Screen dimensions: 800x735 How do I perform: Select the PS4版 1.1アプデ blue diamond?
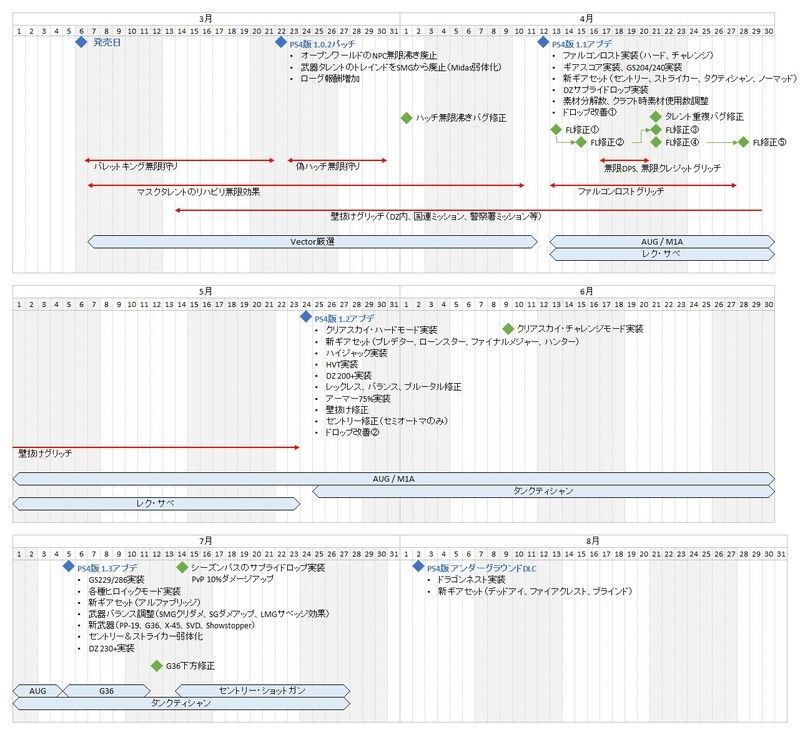[544, 43]
